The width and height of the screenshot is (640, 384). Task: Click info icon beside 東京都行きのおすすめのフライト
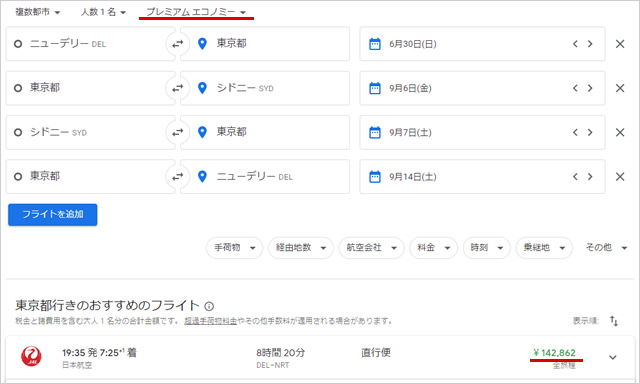click(209, 306)
